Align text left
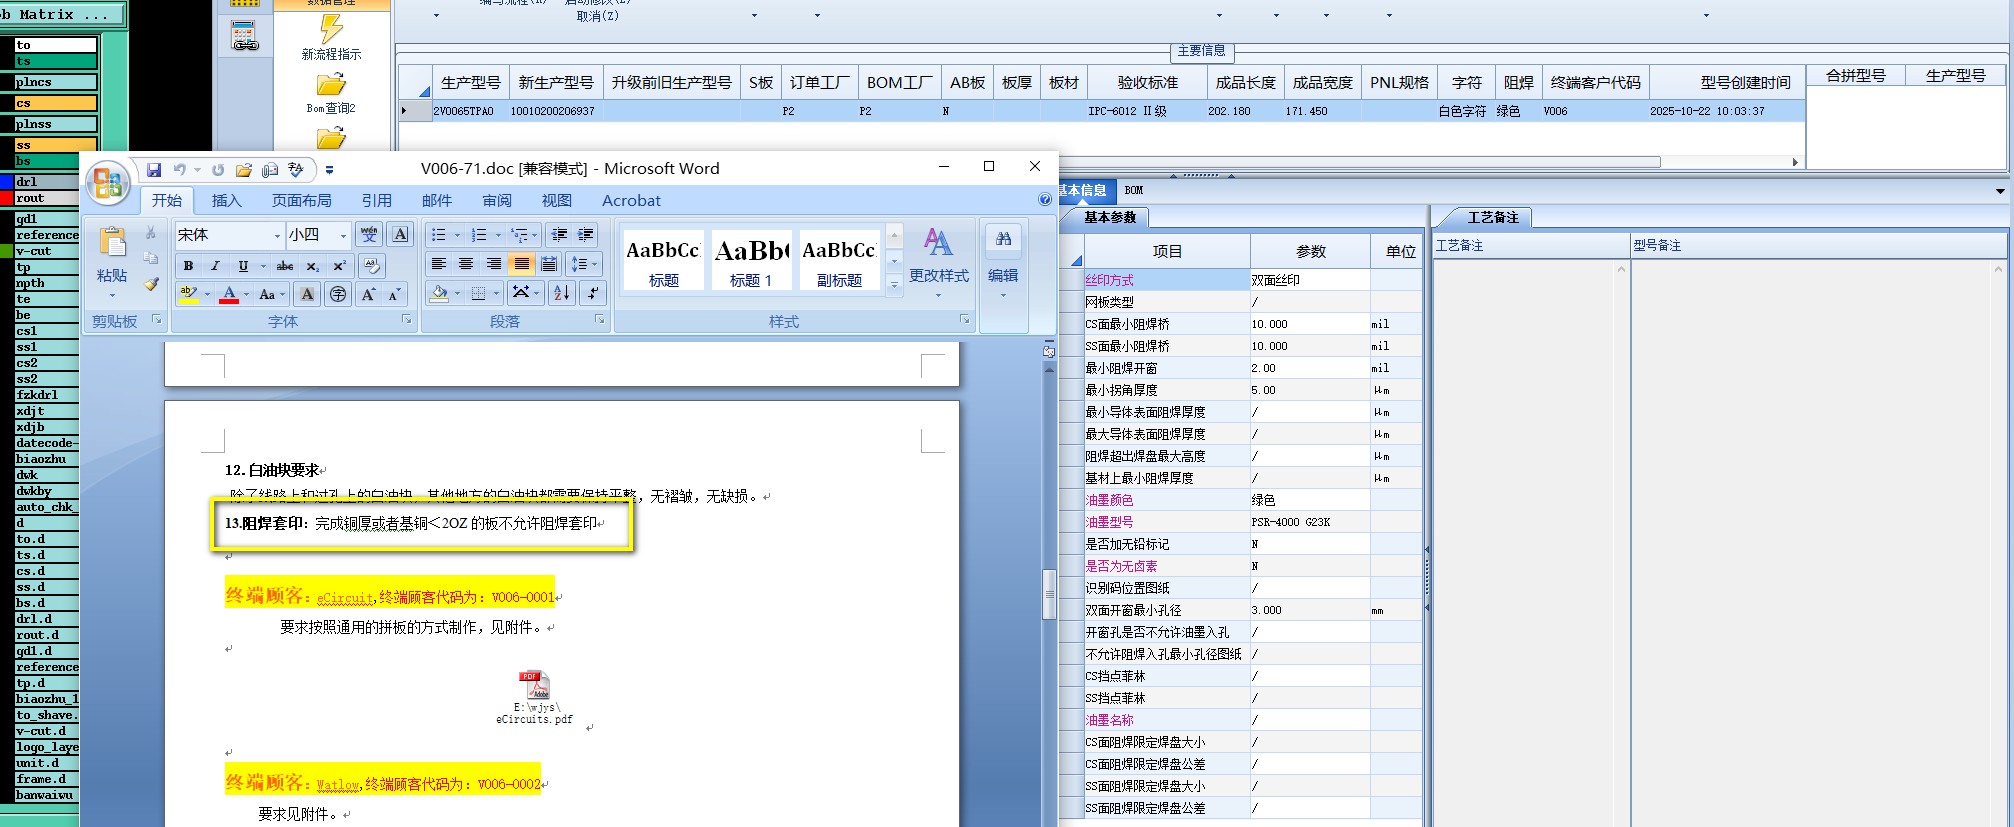The height and width of the screenshot is (827, 2014). [438, 264]
